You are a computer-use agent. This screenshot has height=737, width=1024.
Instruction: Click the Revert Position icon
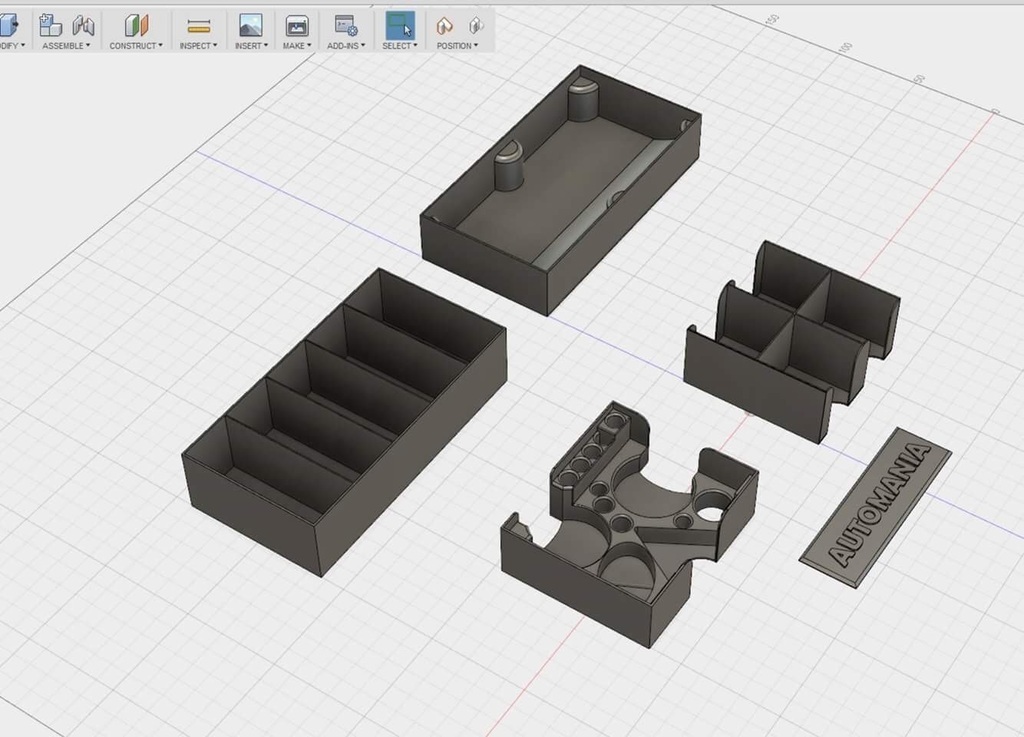click(476, 25)
